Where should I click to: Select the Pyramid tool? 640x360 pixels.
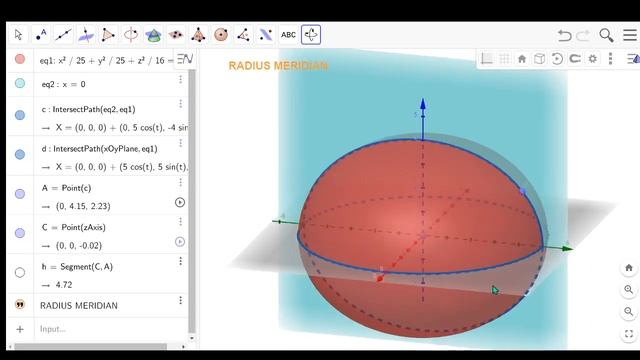pos(198,35)
